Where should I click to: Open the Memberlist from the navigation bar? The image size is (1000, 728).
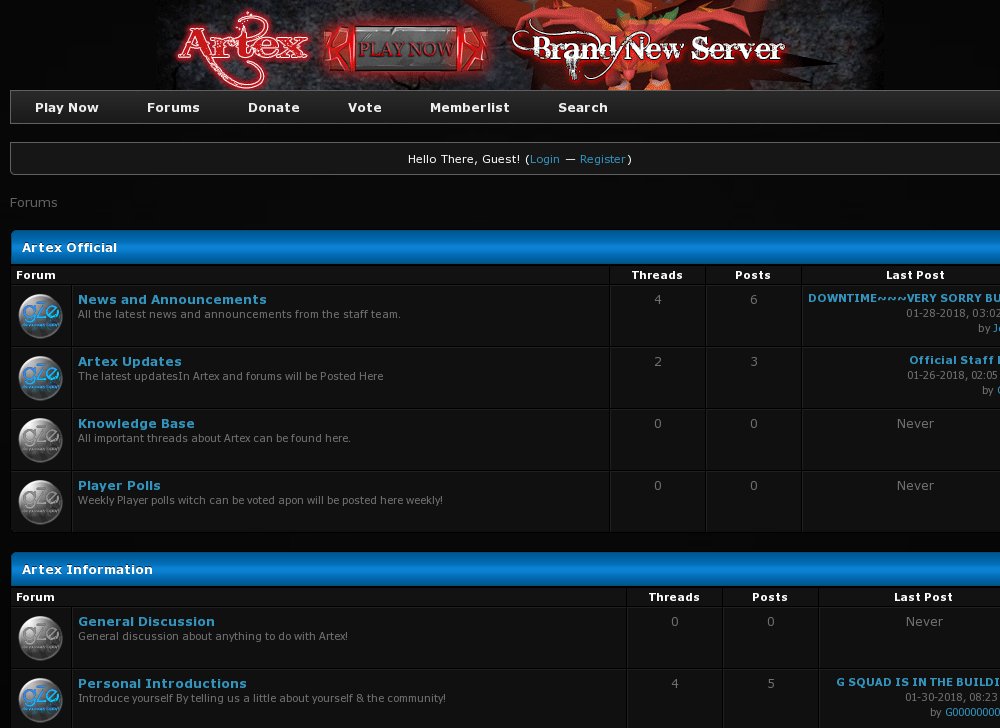[469, 107]
